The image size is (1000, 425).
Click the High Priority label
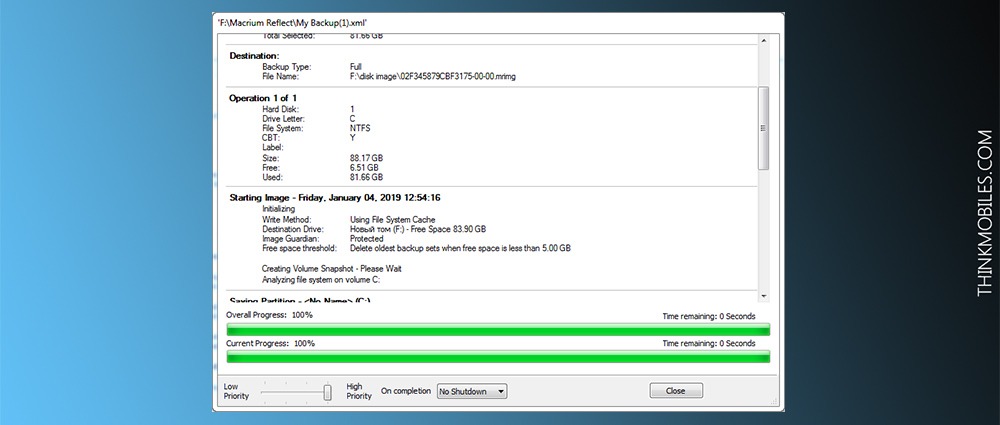click(x=359, y=391)
